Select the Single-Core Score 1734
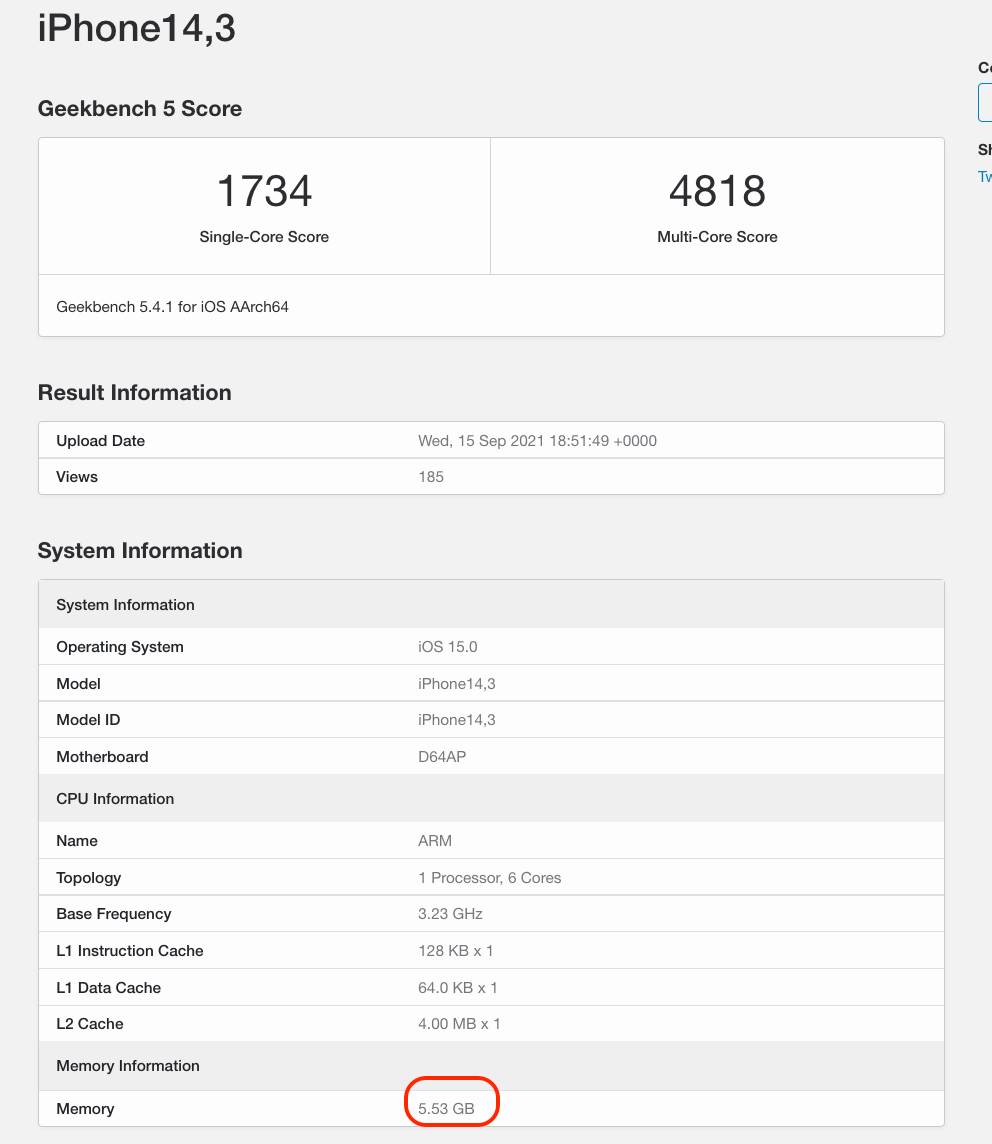The height and width of the screenshot is (1144, 992). (264, 192)
